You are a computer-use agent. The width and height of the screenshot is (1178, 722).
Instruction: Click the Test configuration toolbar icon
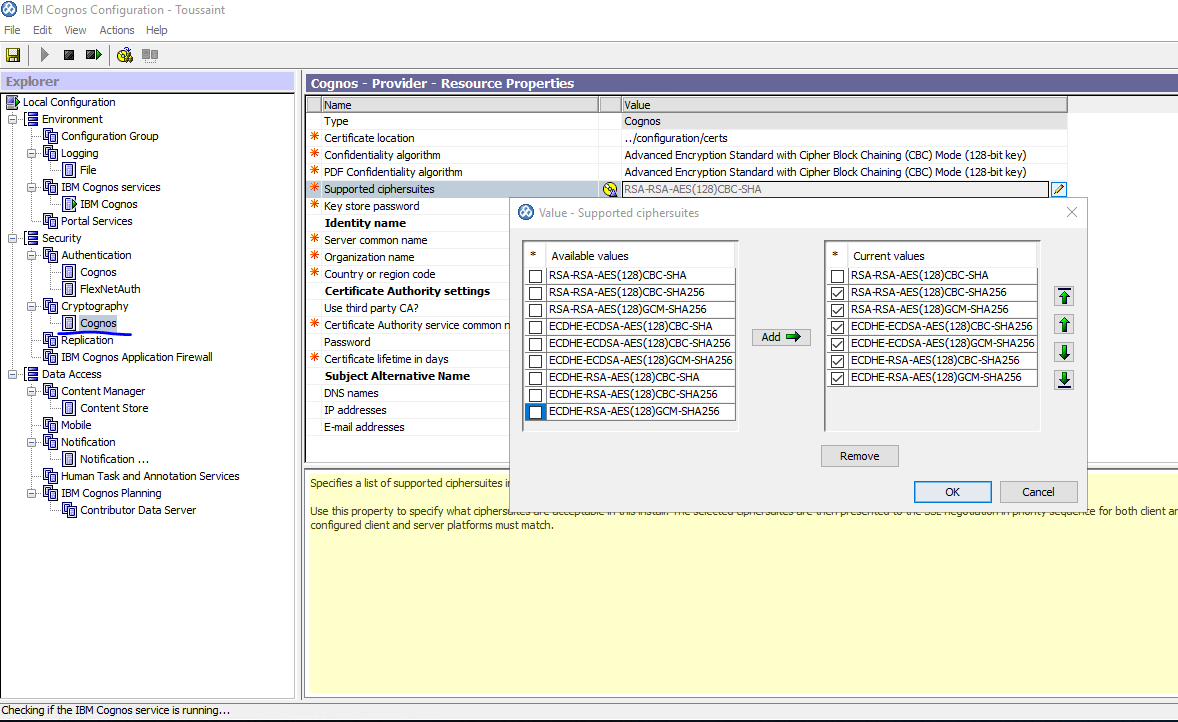coord(125,55)
